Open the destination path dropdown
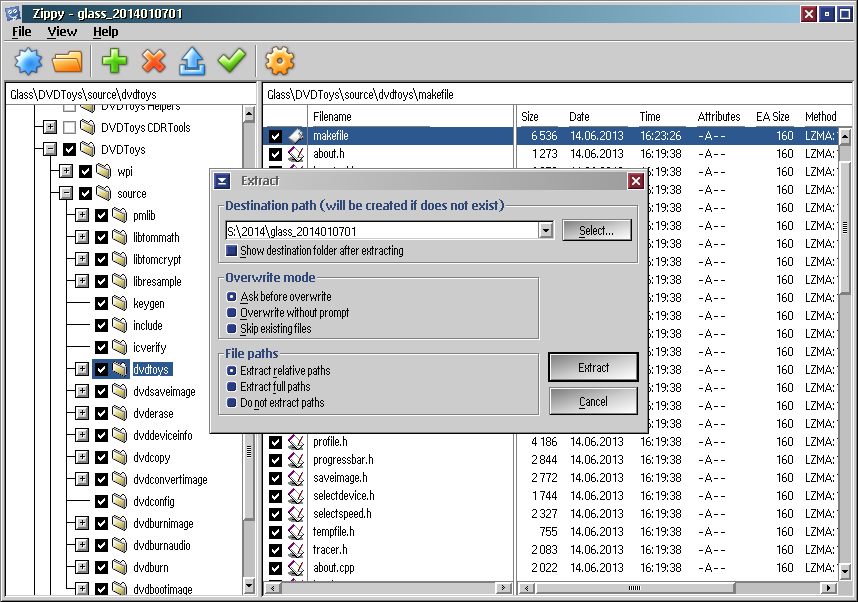Screen dimensions: 858x602 [545, 231]
